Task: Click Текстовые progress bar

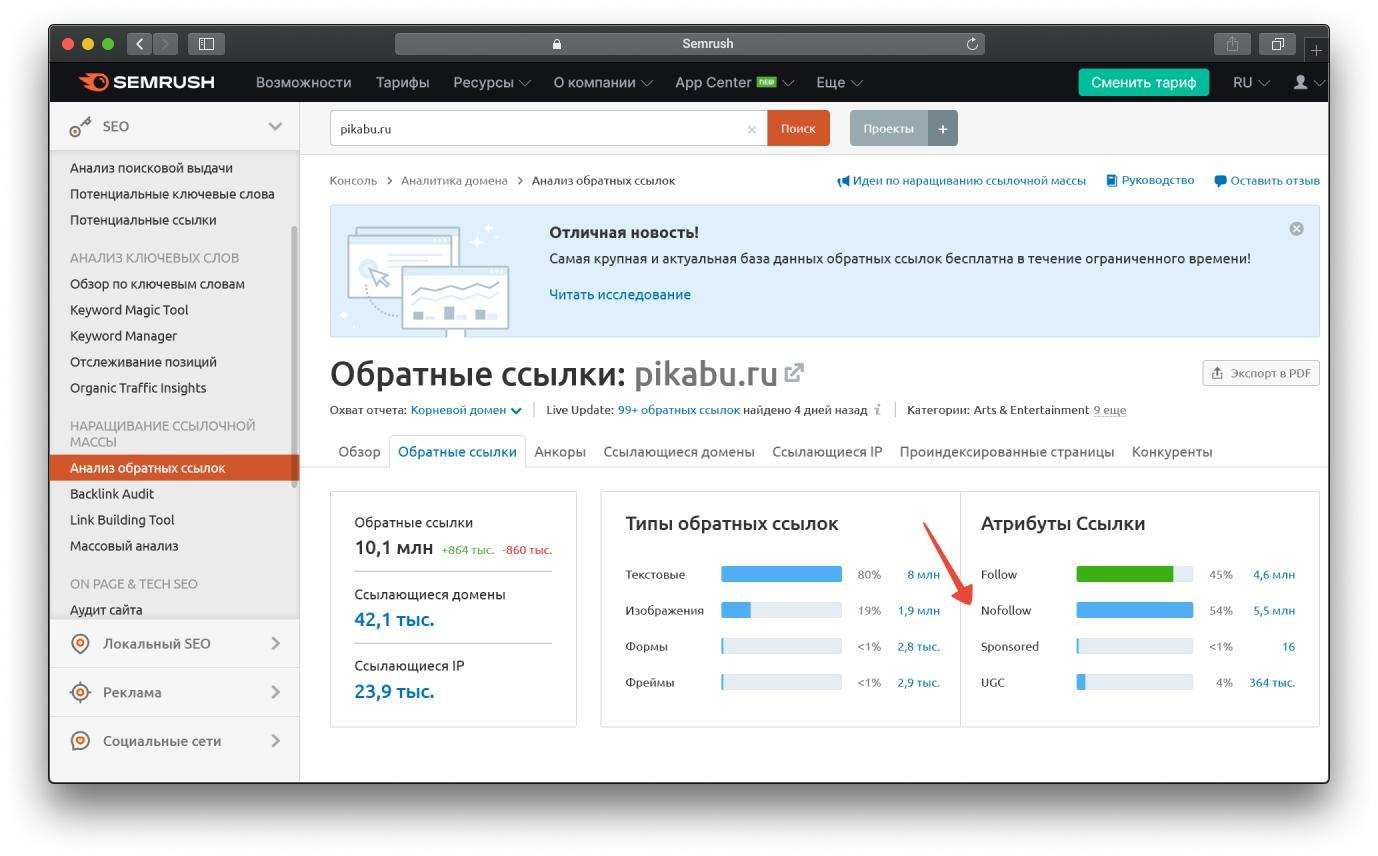Action: tap(781, 574)
